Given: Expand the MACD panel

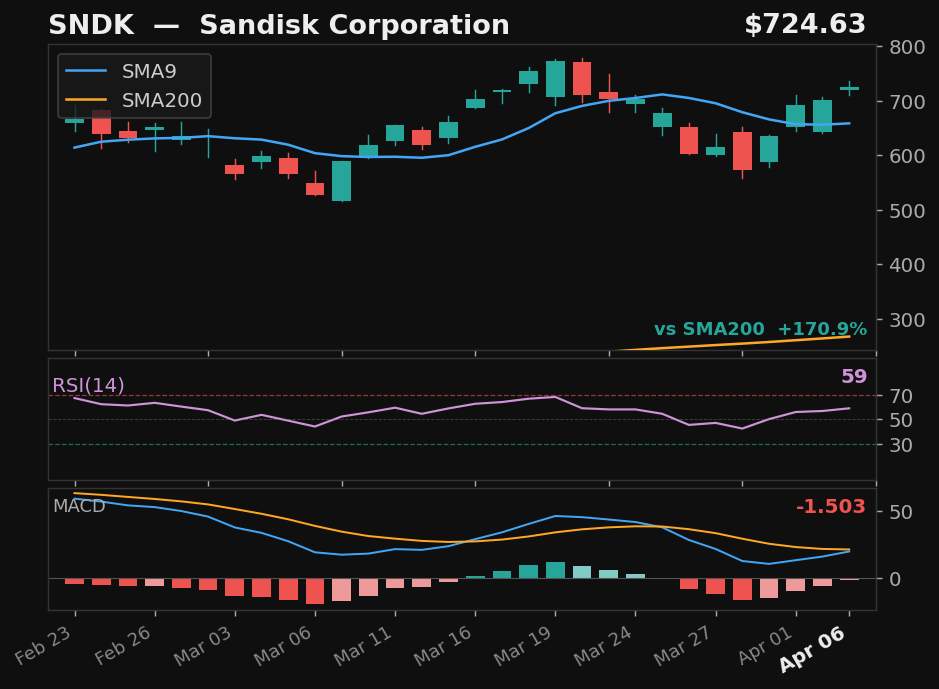Looking at the screenshot, I should click(80, 507).
